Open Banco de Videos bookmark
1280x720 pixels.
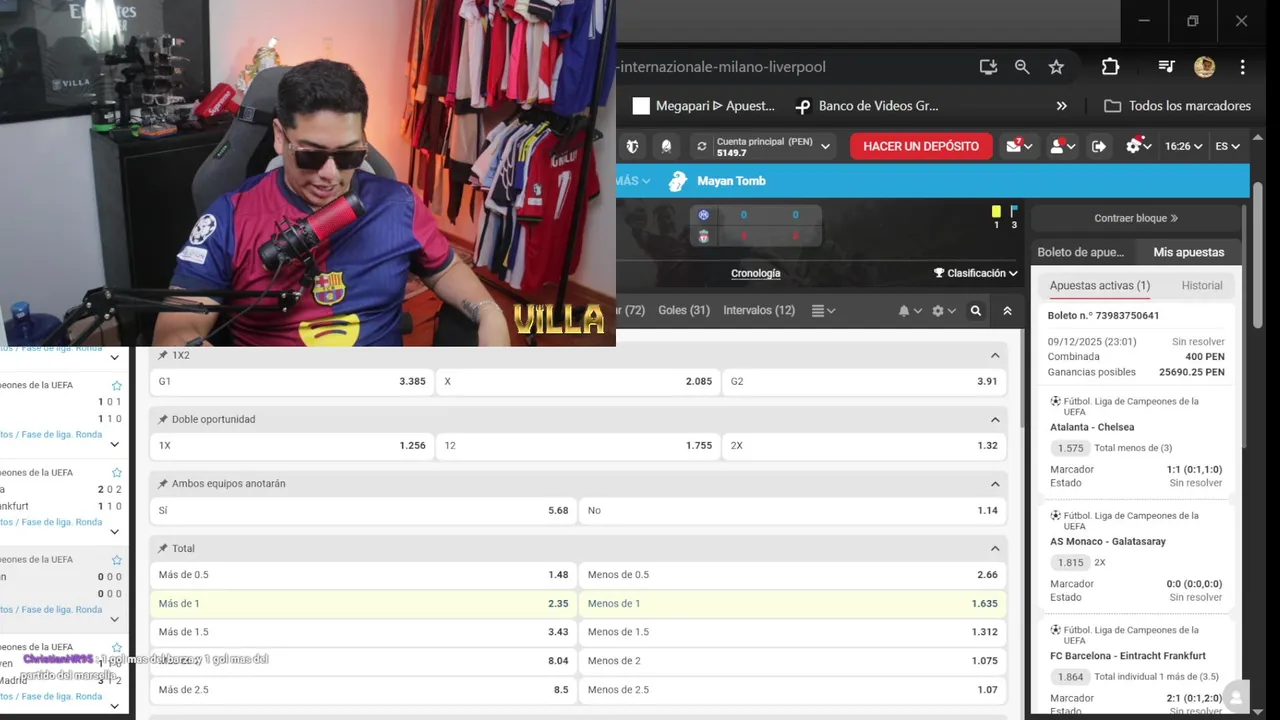pyautogui.click(x=866, y=106)
